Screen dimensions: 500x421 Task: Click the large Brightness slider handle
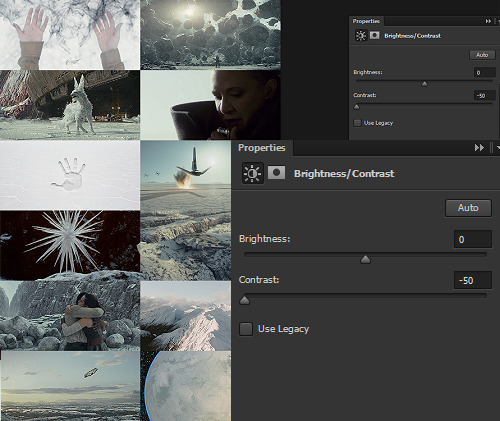(365, 259)
